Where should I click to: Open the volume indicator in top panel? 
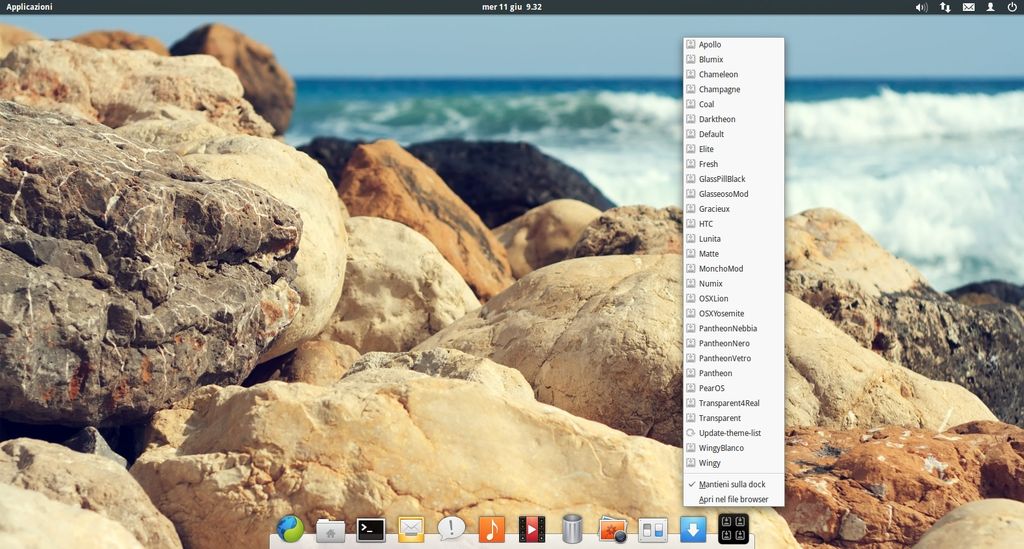coord(921,7)
